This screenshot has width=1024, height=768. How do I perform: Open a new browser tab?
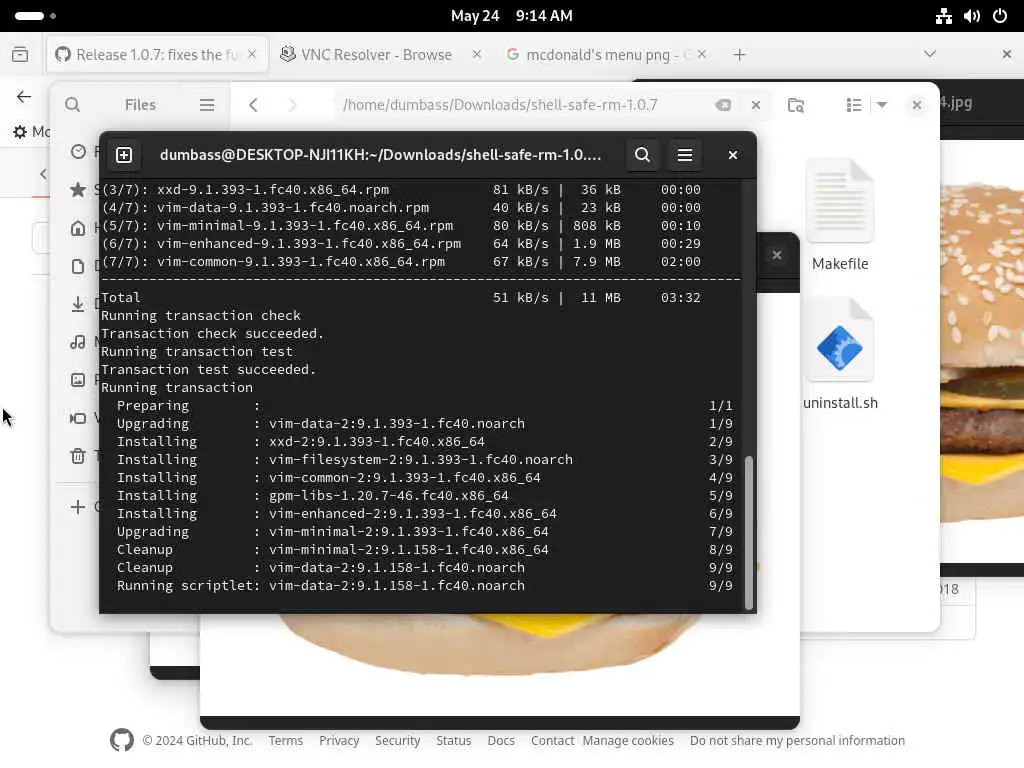point(739,55)
